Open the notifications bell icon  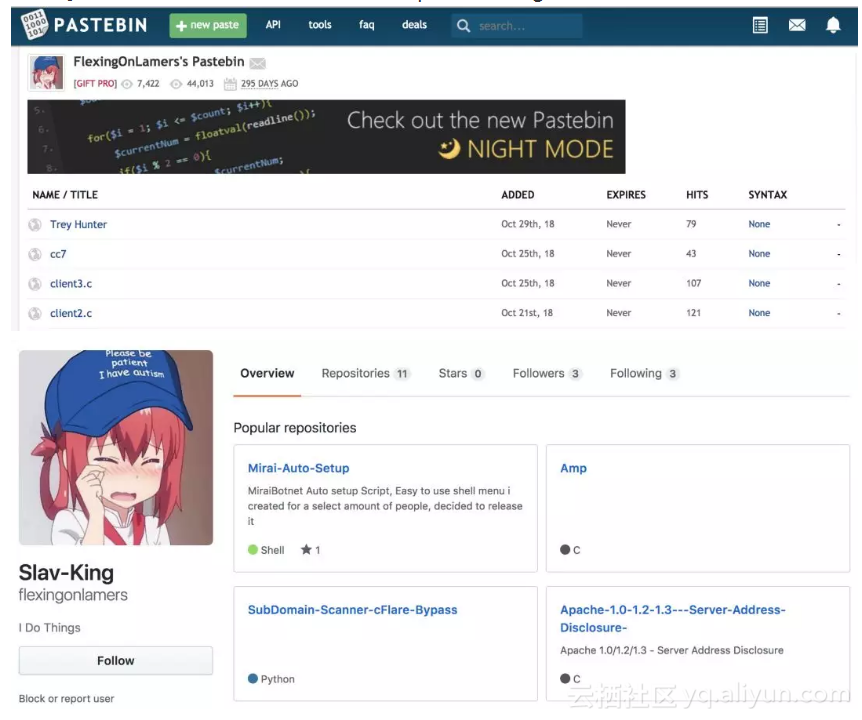833,25
